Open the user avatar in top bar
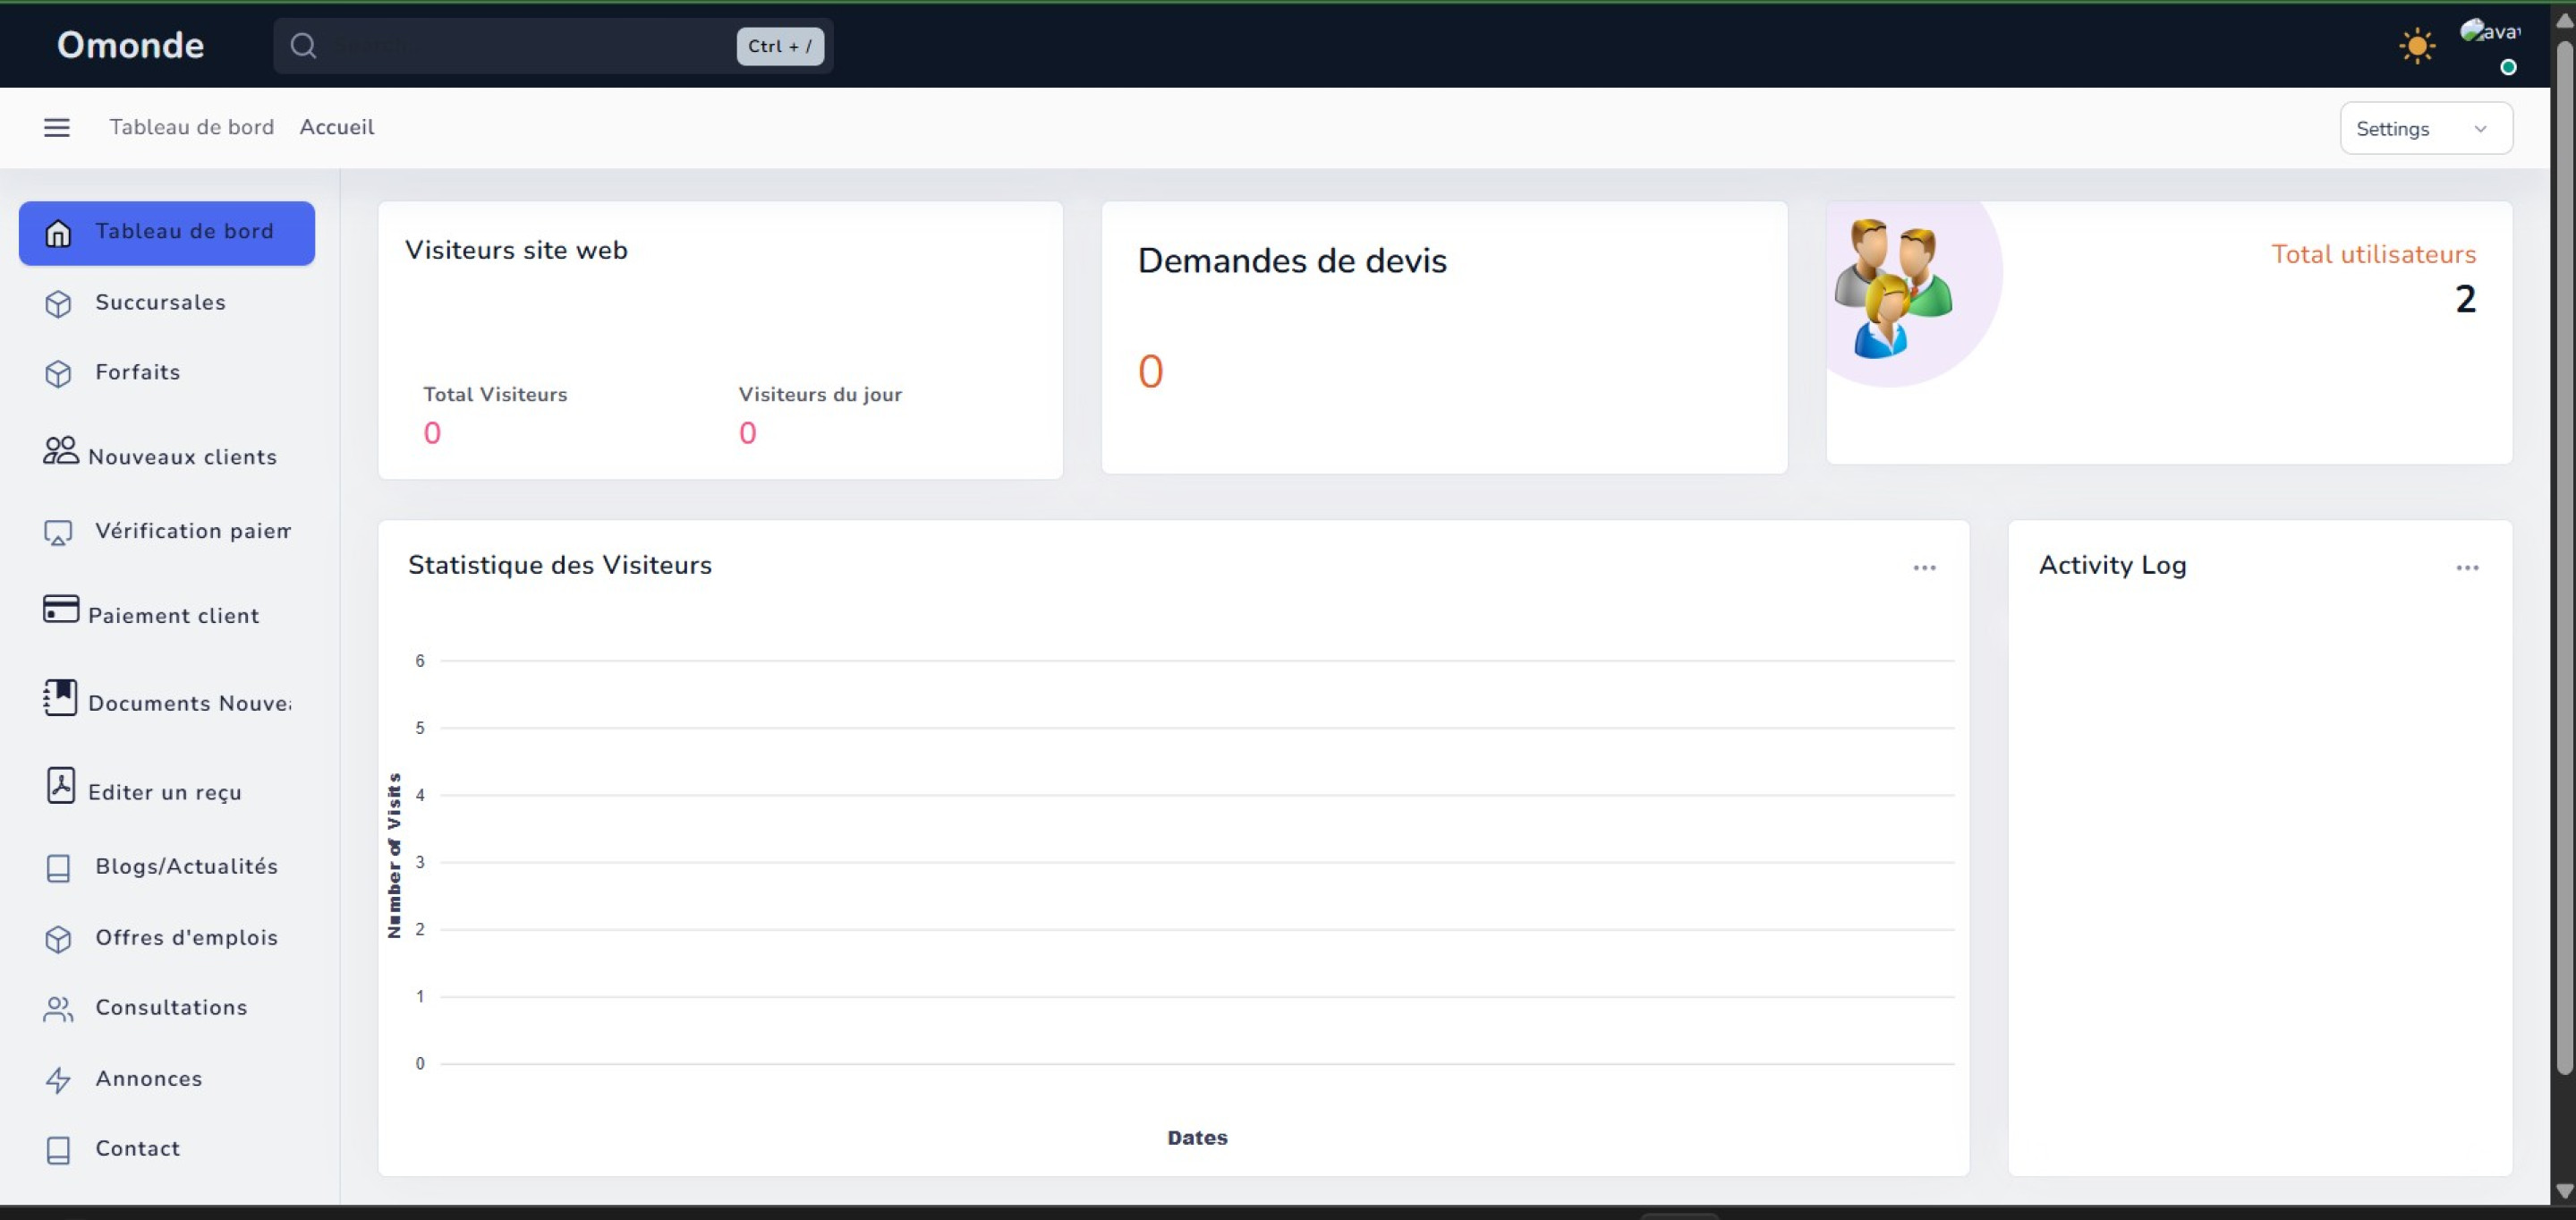Screen dimensions: 2576x1220 click(x=2489, y=33)
